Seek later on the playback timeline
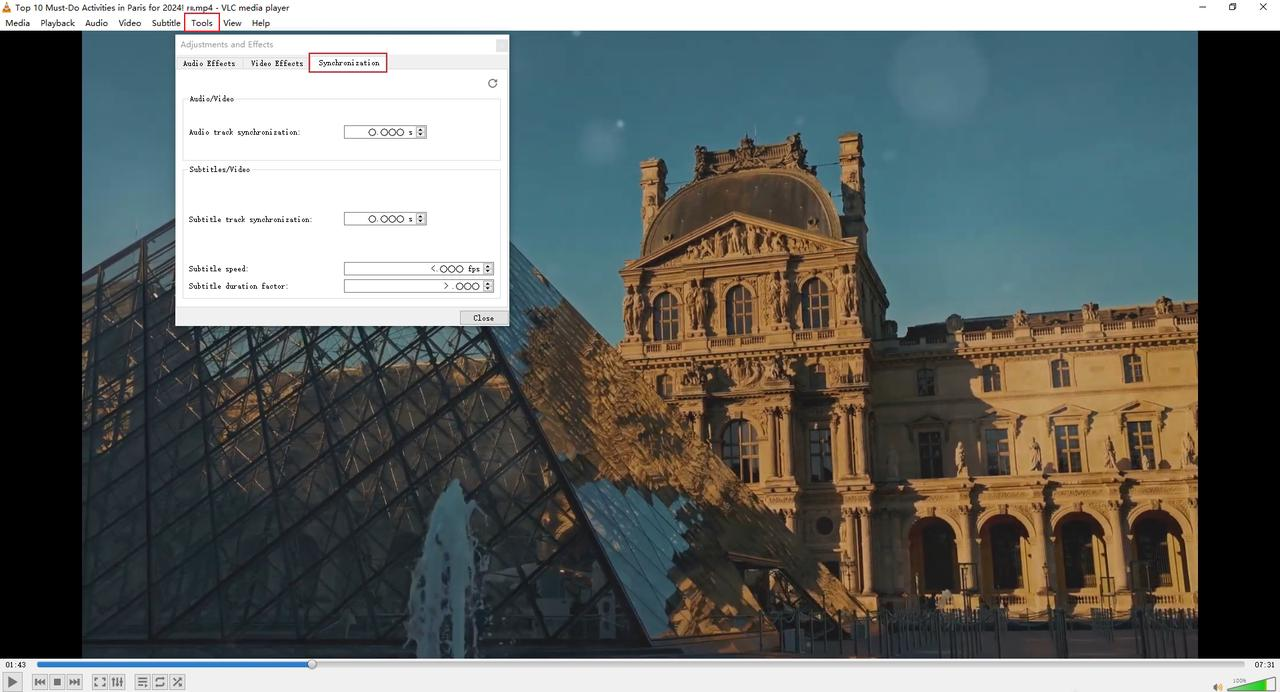1280x692 pixels. 780,664
